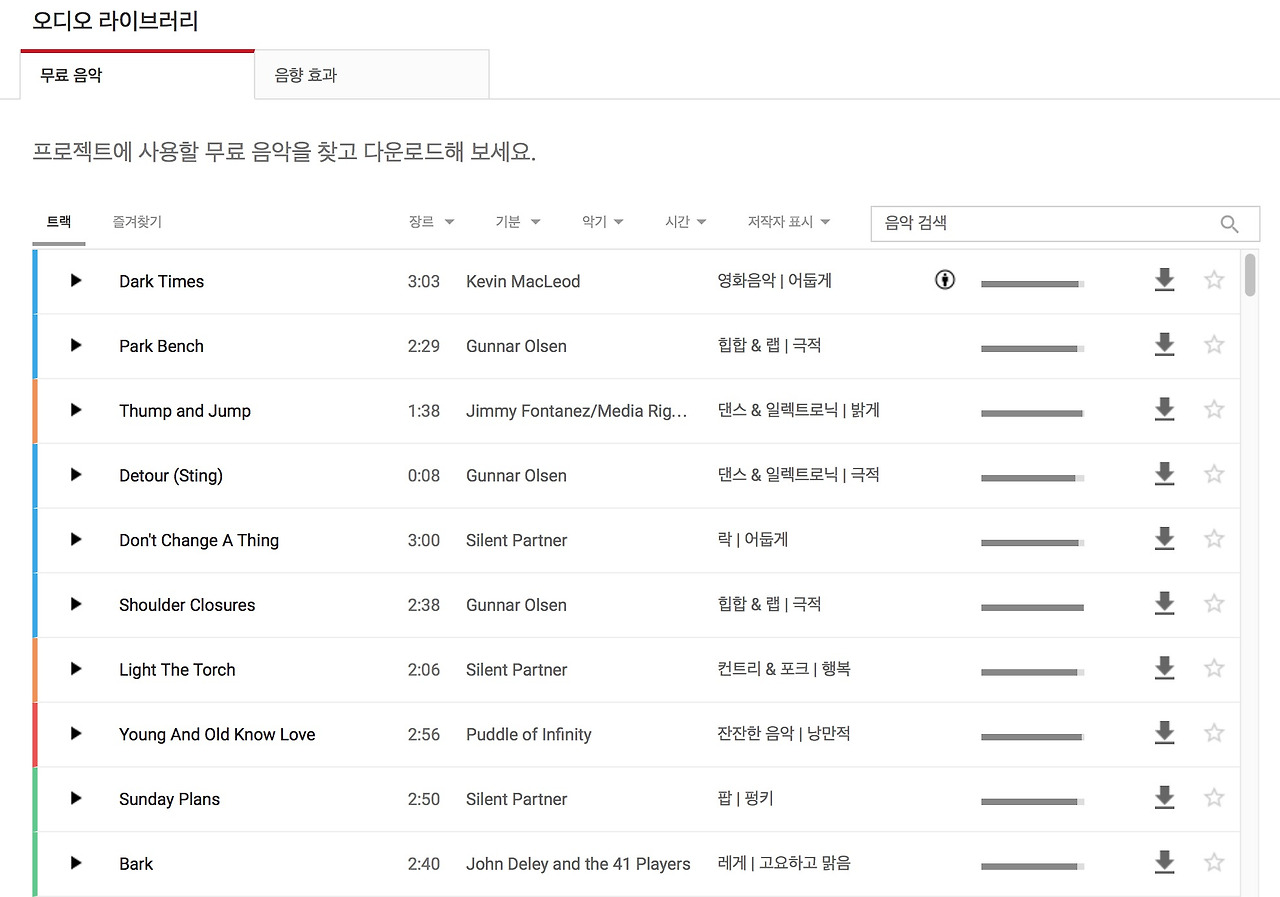Screen dimensions: 1280x897
Task: Download the Dark Times track
Action: tap(1164, 280)
